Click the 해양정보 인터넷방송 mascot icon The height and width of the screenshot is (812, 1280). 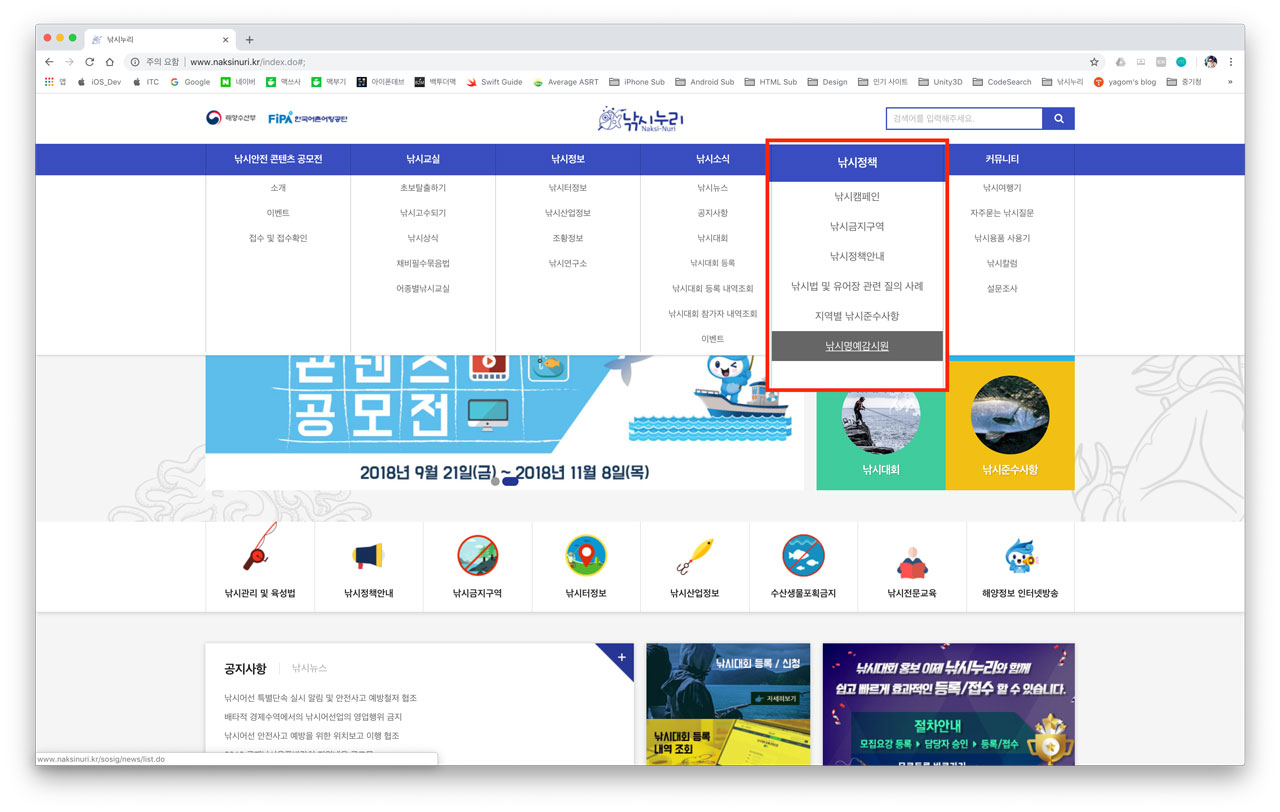[x=1020, y=555]
